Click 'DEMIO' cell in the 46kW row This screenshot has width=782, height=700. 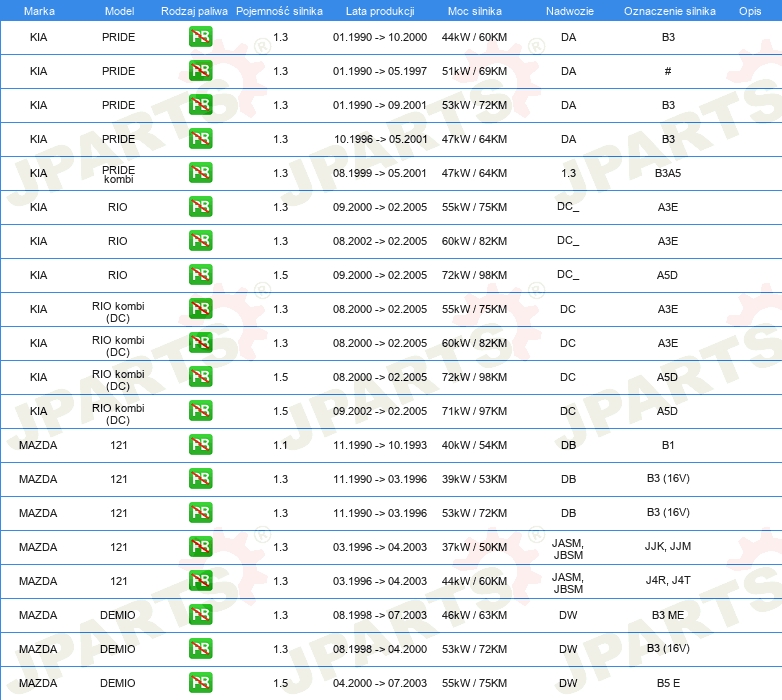pyautogui.click(x=118, y=615)
